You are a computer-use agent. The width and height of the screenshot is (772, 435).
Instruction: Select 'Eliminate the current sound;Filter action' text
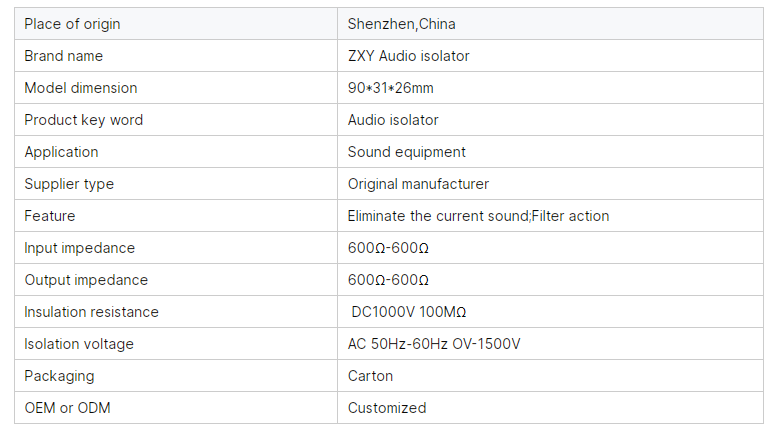tap(479, 216)
